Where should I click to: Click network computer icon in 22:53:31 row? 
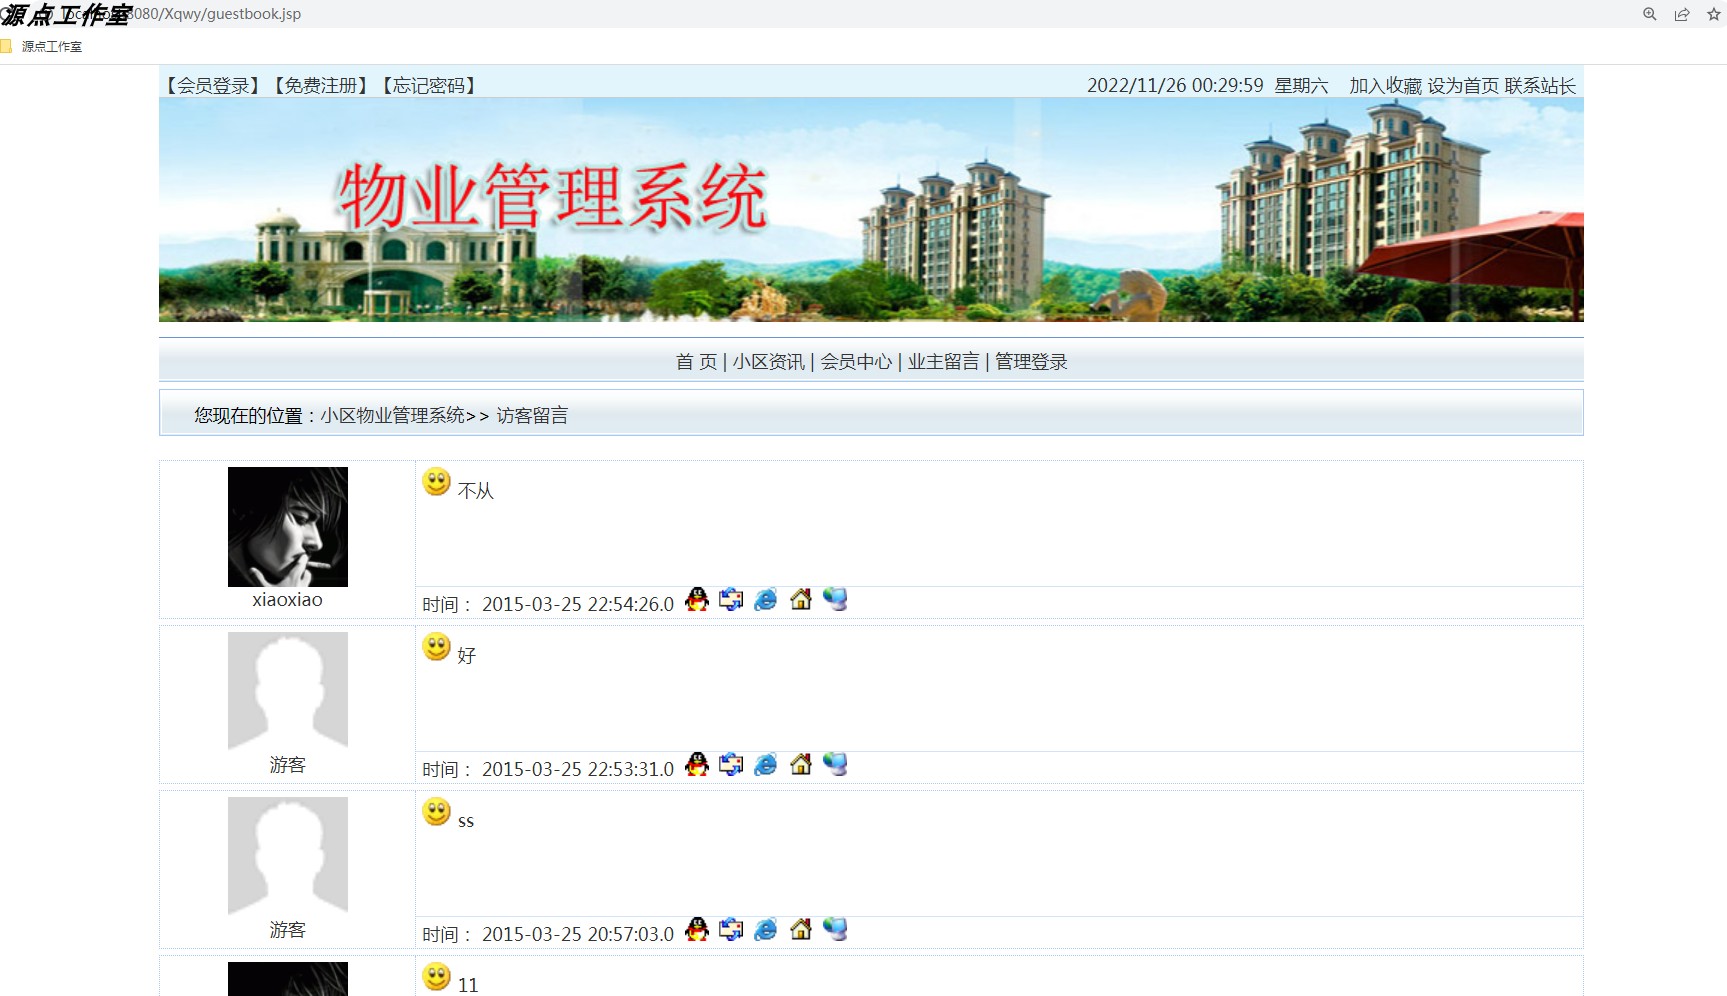click(835, 765)
